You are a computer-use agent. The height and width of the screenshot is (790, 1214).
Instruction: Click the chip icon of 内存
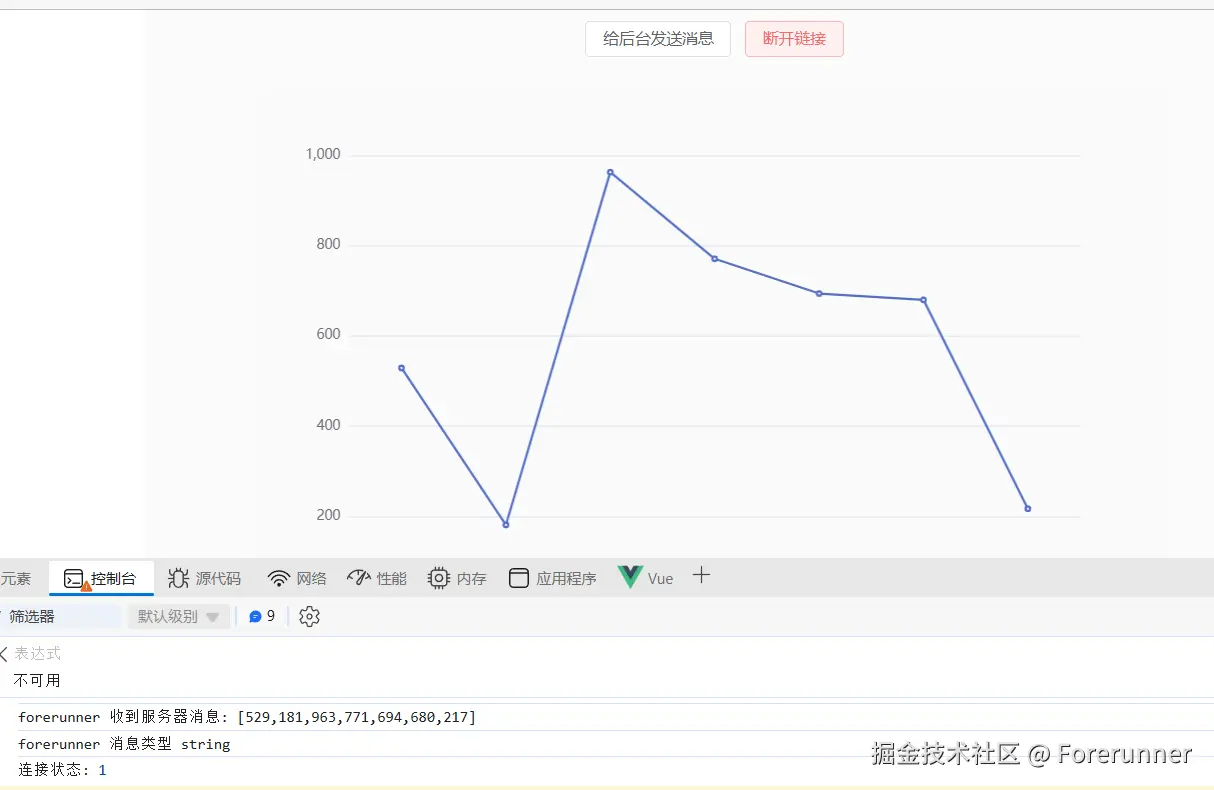[438, 578]
